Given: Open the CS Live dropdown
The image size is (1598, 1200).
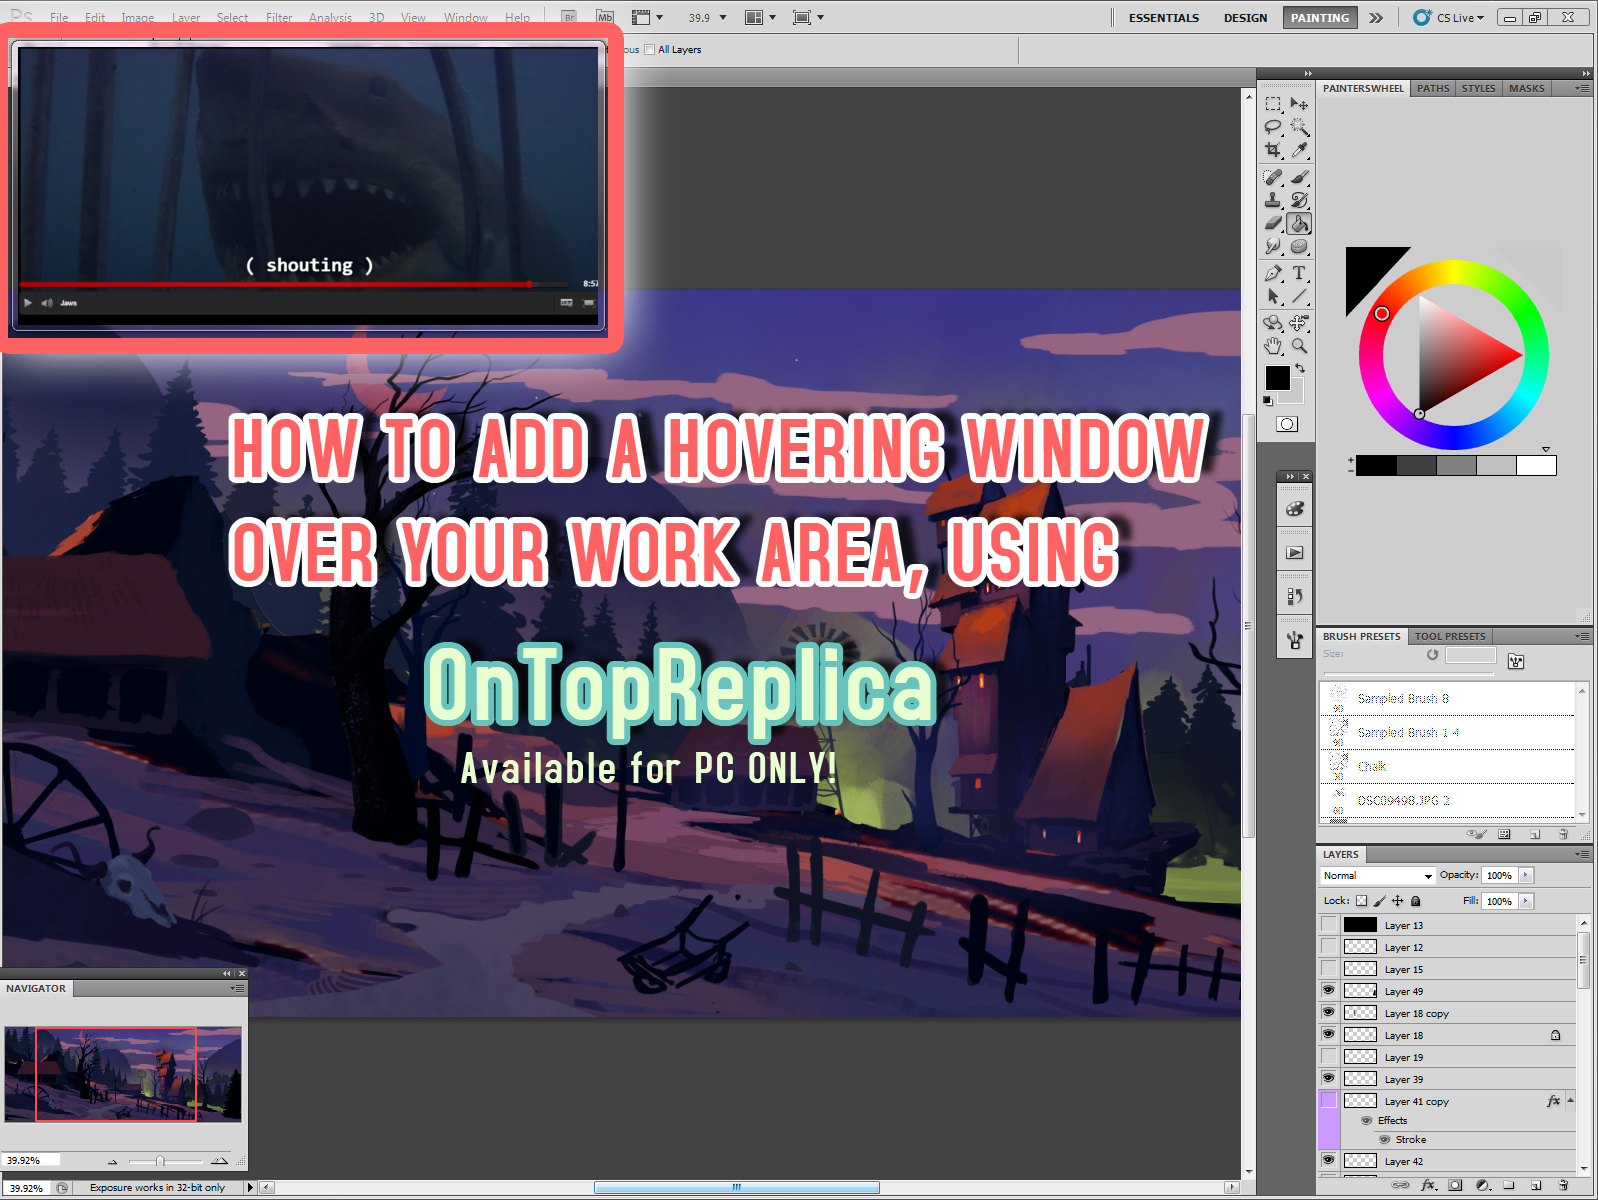Looking at the screenshot, I should tap(1449, 17).
